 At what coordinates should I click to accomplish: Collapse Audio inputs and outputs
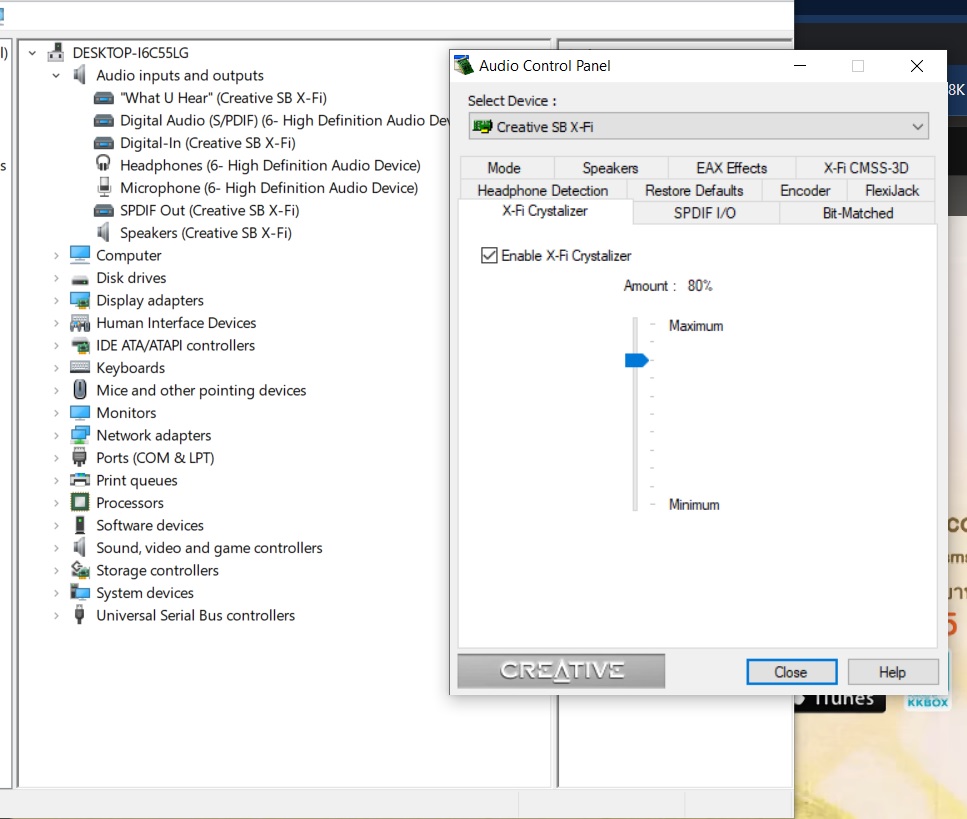56,75
